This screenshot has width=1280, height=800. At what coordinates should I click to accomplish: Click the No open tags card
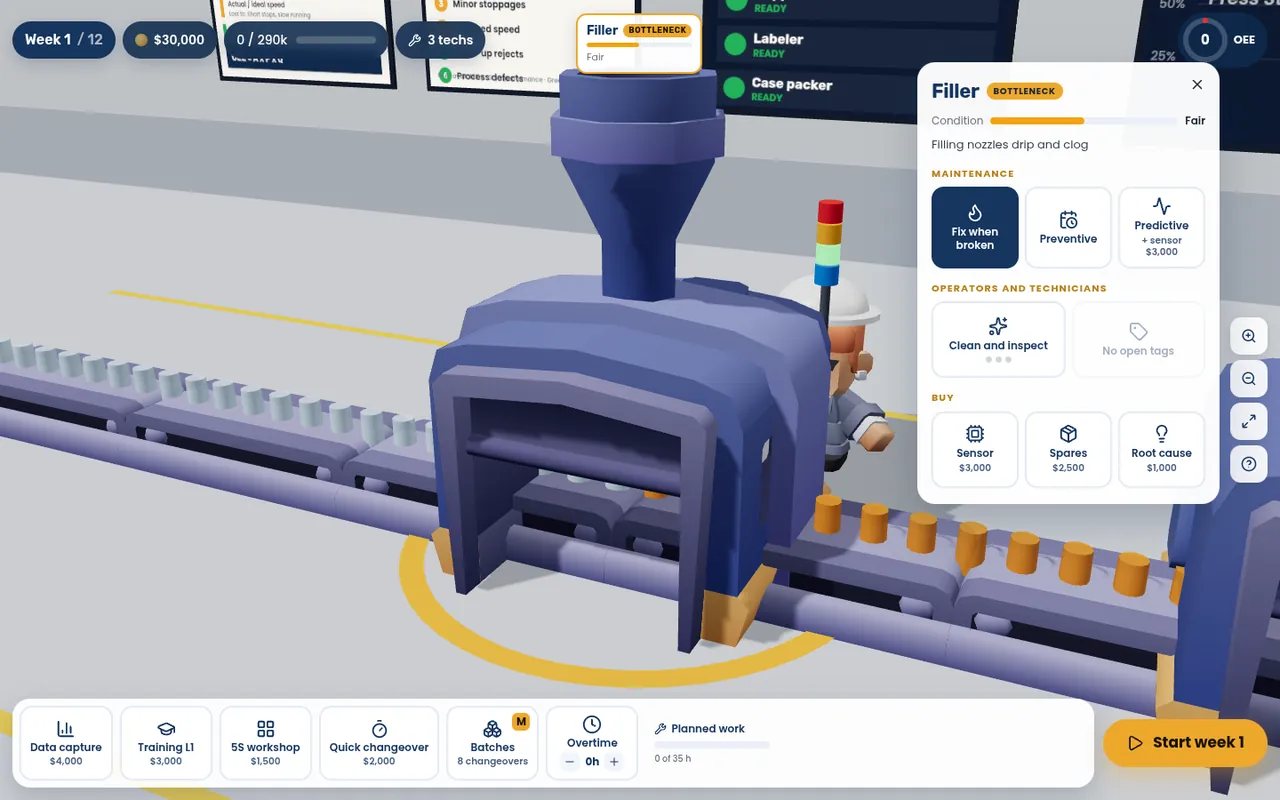point(1138,340)
